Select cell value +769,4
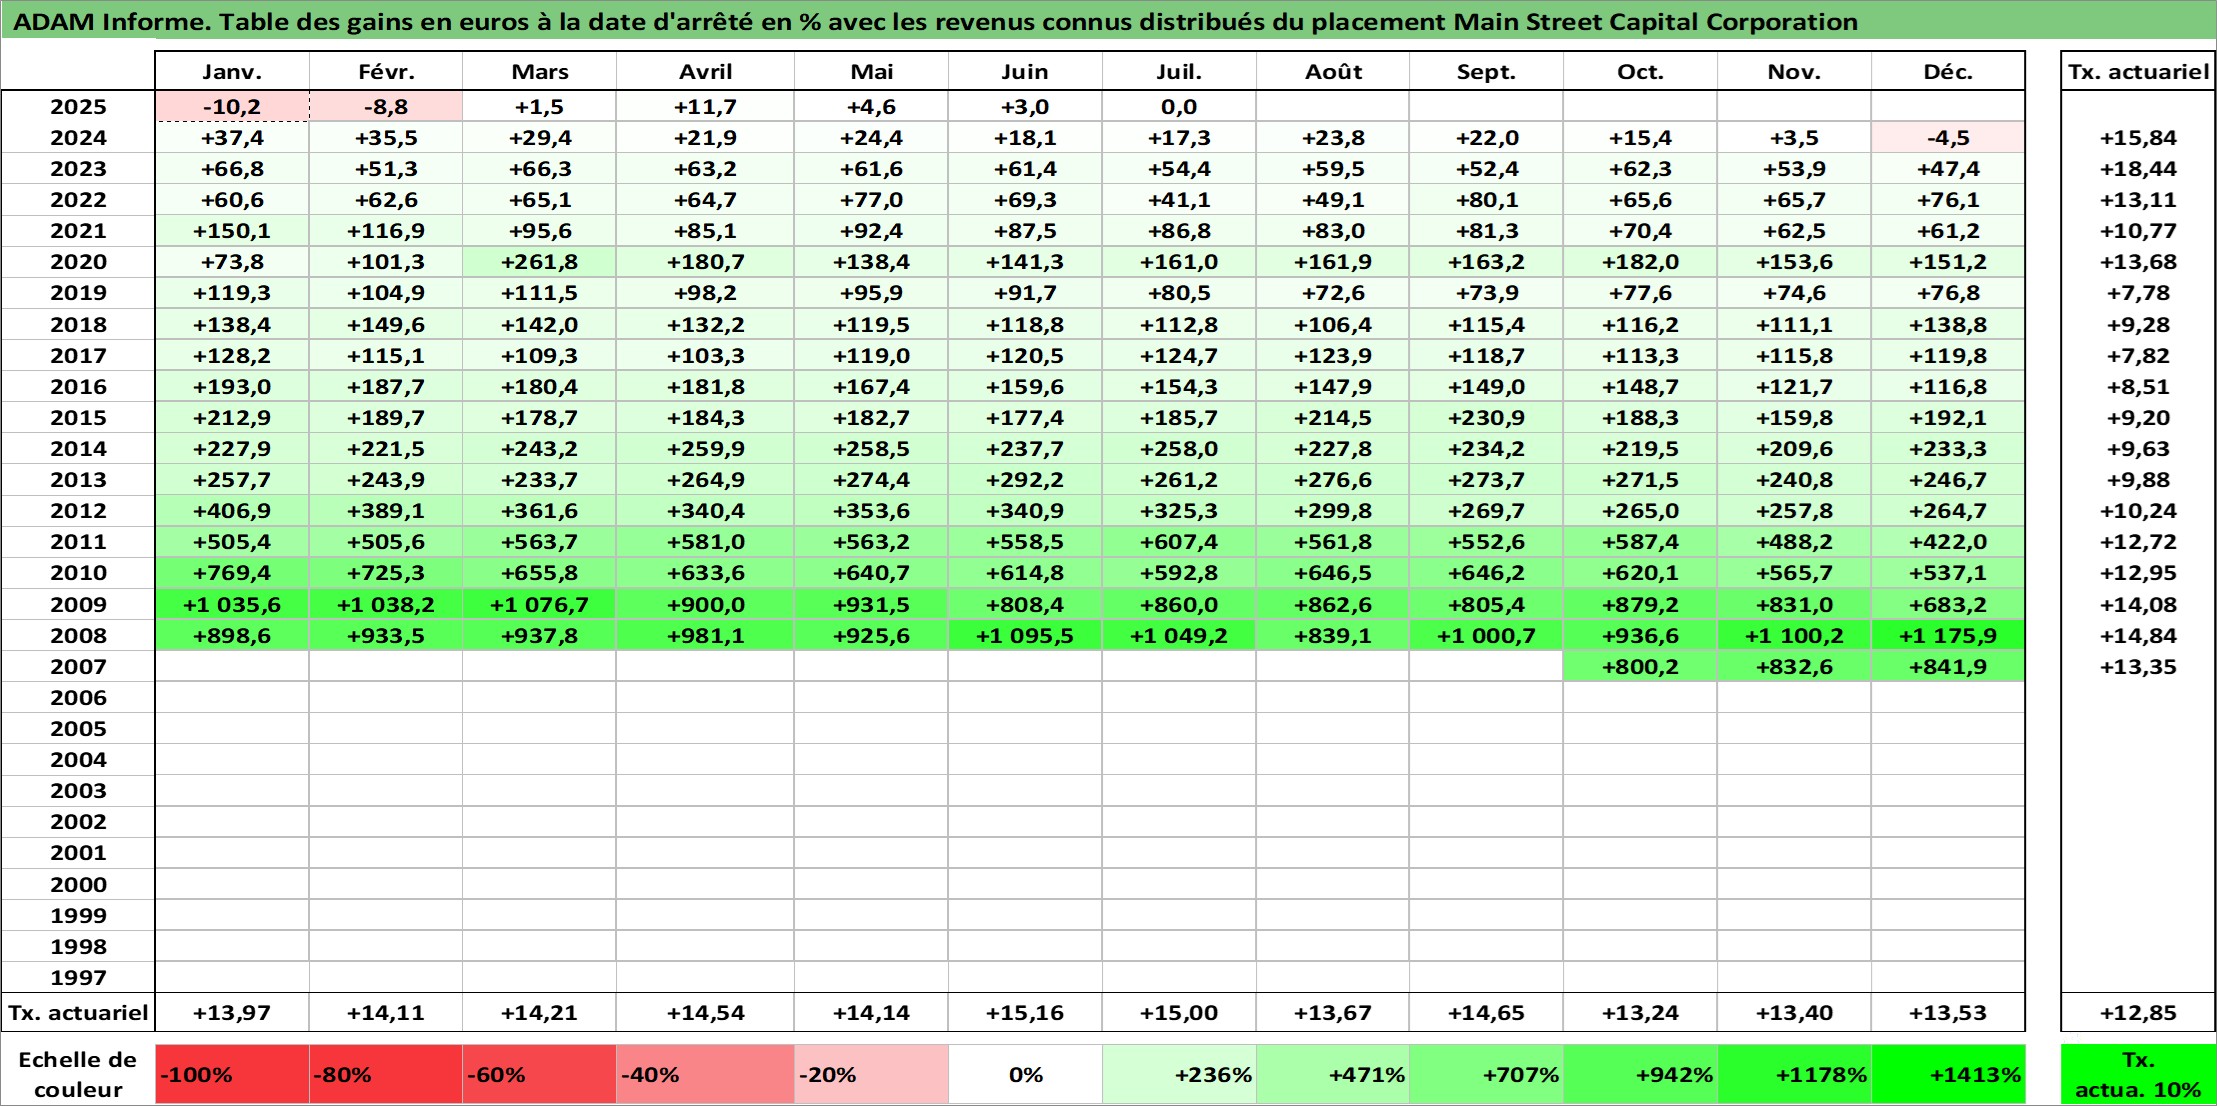 pos(232,573)
